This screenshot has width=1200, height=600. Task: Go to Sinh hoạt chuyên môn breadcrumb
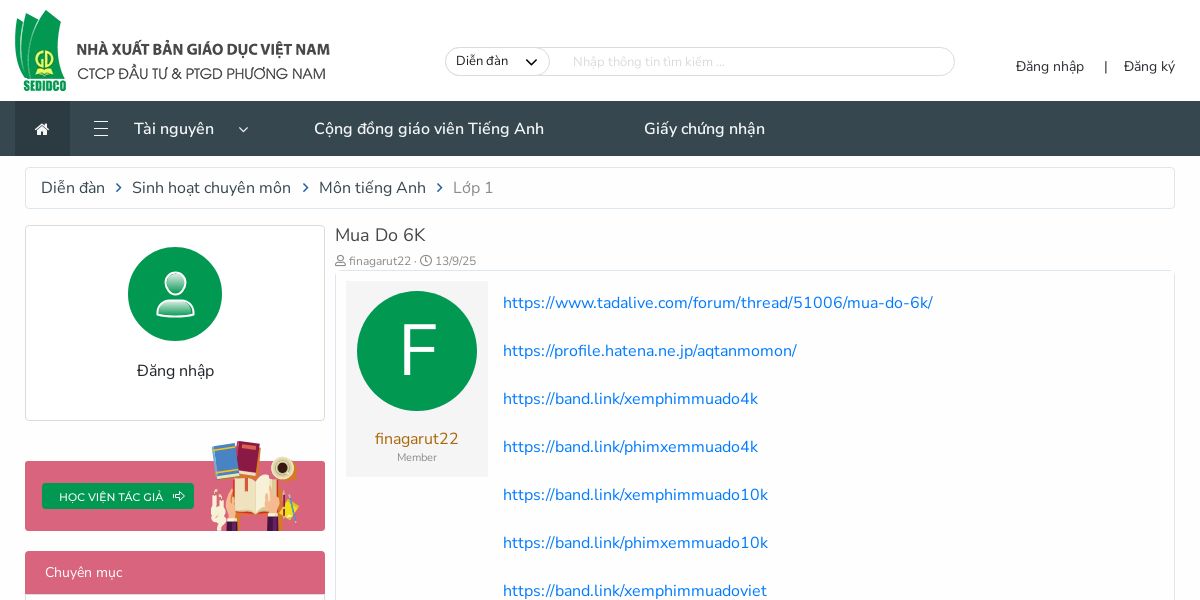(211, 188)
